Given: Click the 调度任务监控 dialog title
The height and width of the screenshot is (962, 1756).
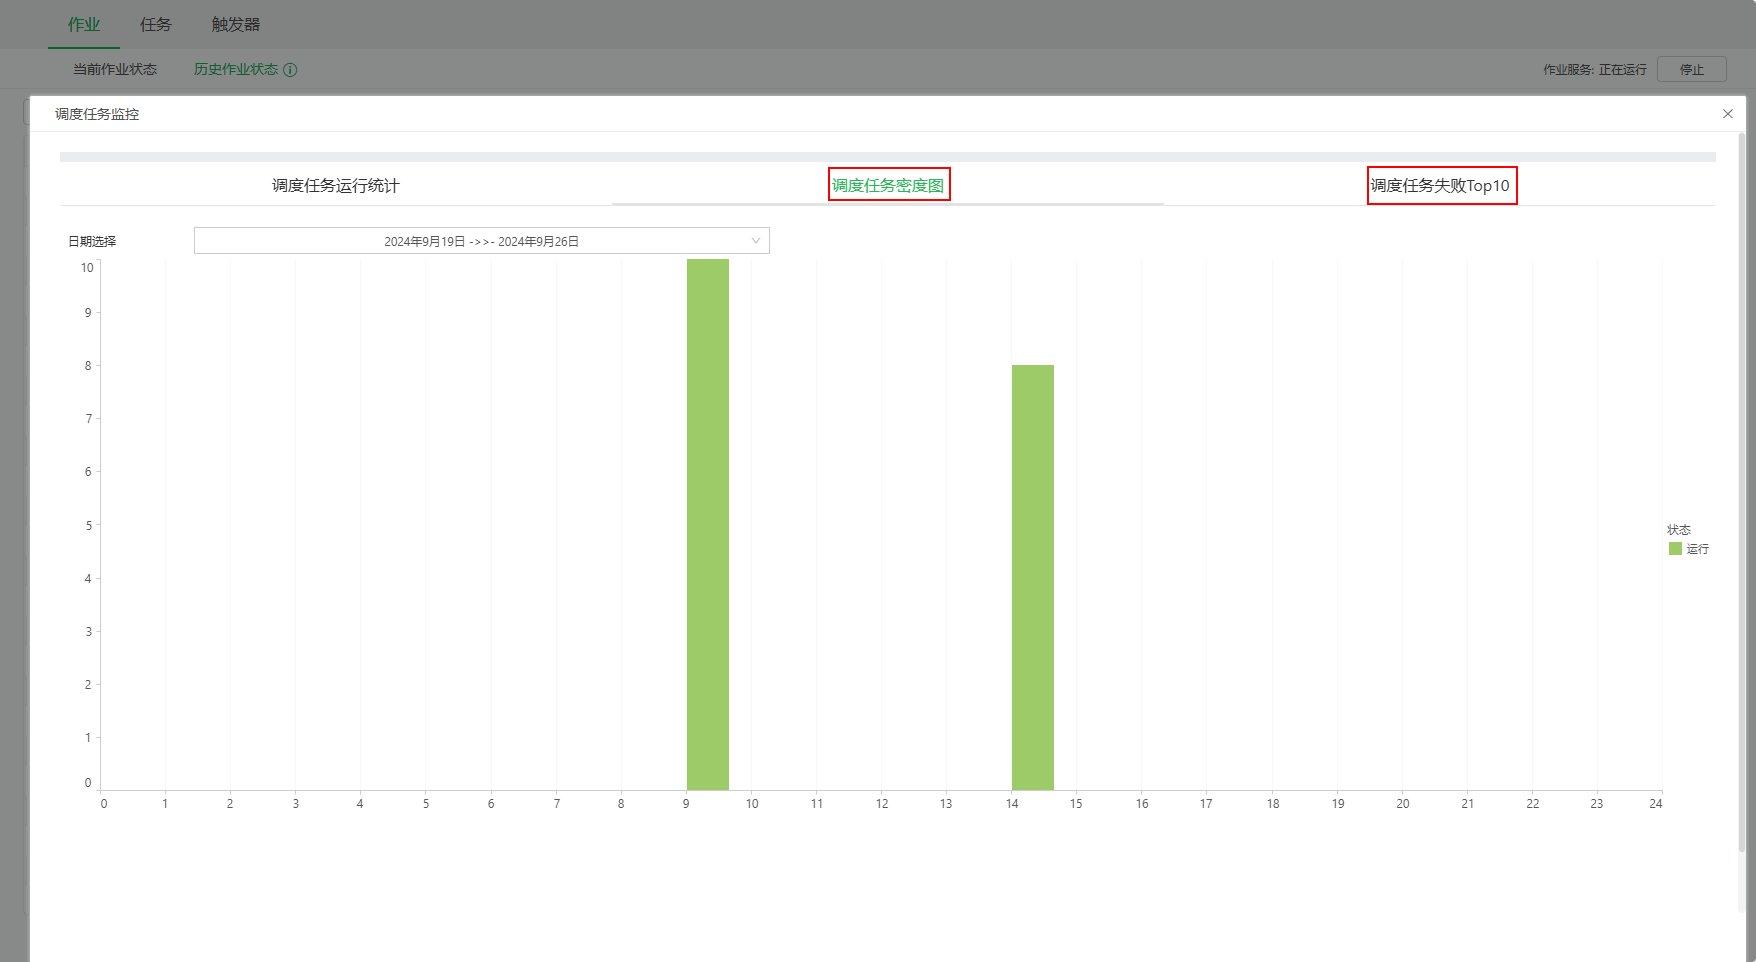Looking at the screenshot, I should (97, 114).
